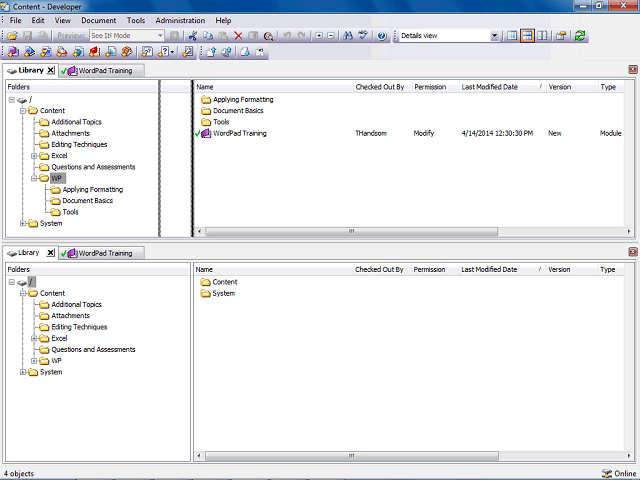Viewport: 640px width, 480px height.
Task: Click the Cancel Check Out icon
Action: 260,52
